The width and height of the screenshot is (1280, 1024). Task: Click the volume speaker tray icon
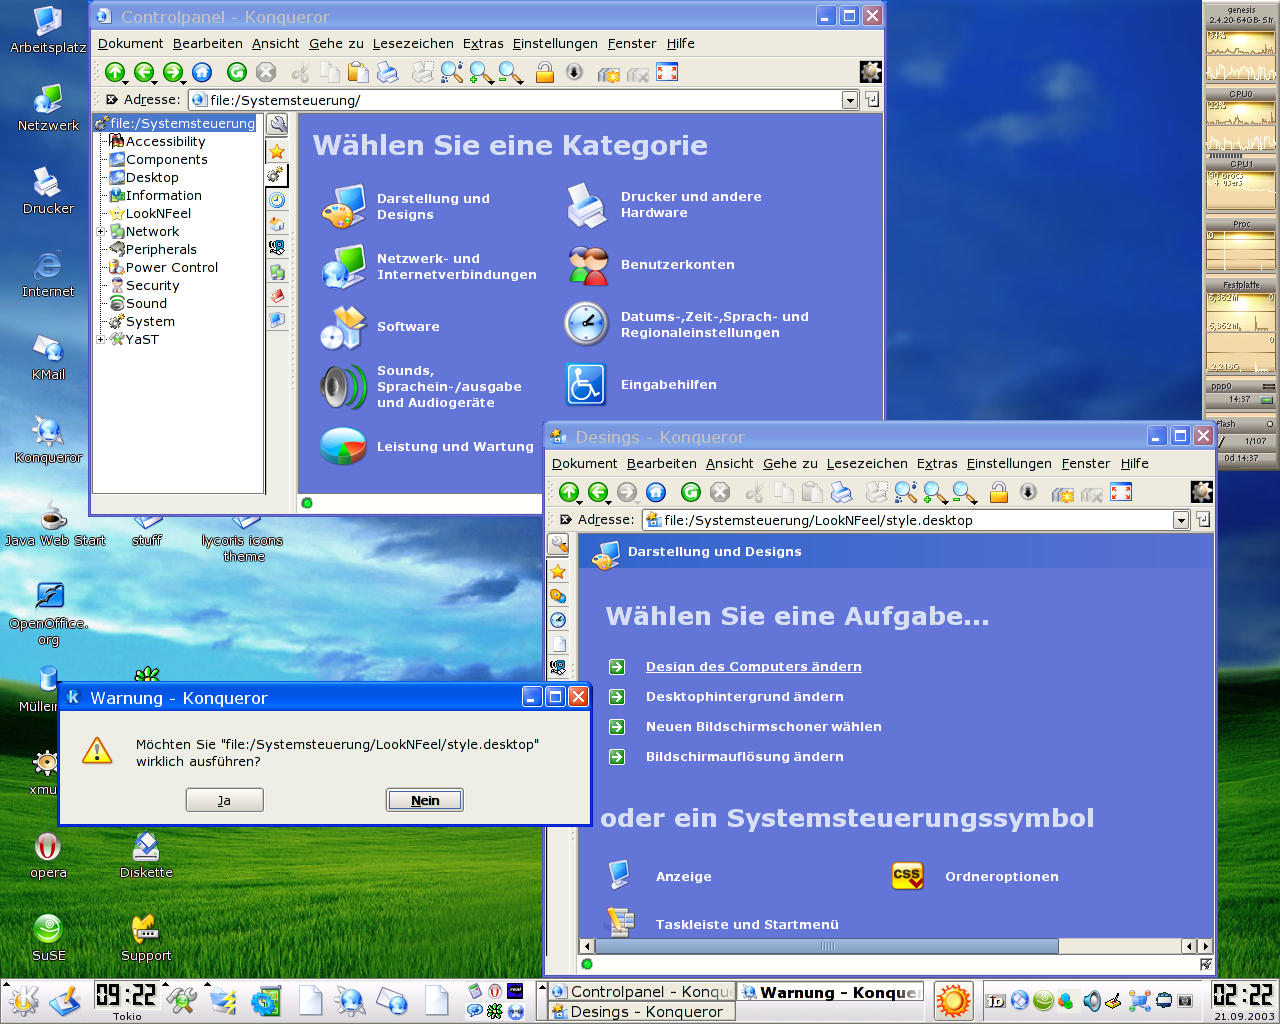pos(1092,1000)
